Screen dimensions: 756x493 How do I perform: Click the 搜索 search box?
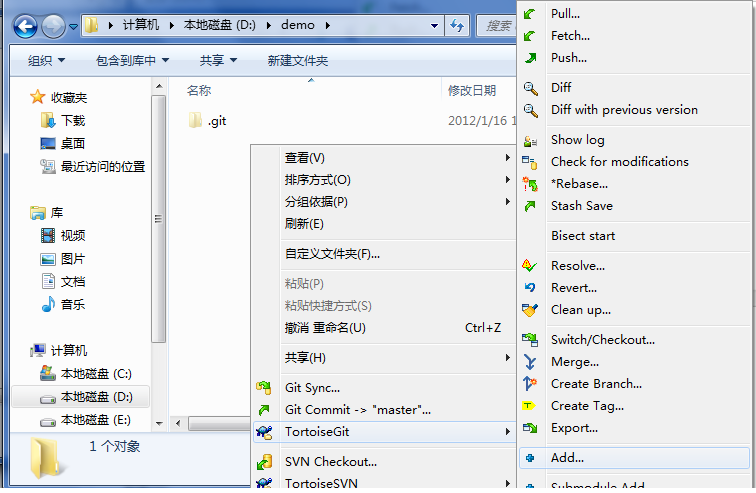(497, 26)
